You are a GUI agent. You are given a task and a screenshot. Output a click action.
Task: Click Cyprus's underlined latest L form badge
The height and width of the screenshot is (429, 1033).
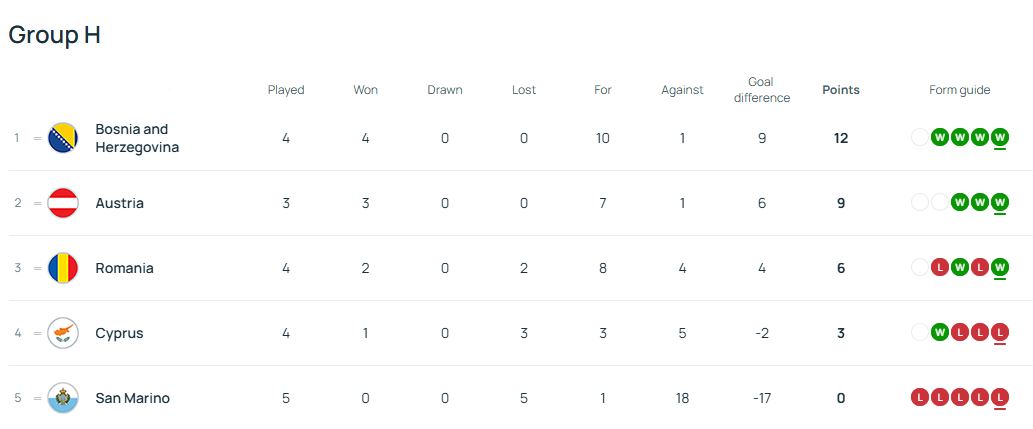(1000, 333)
